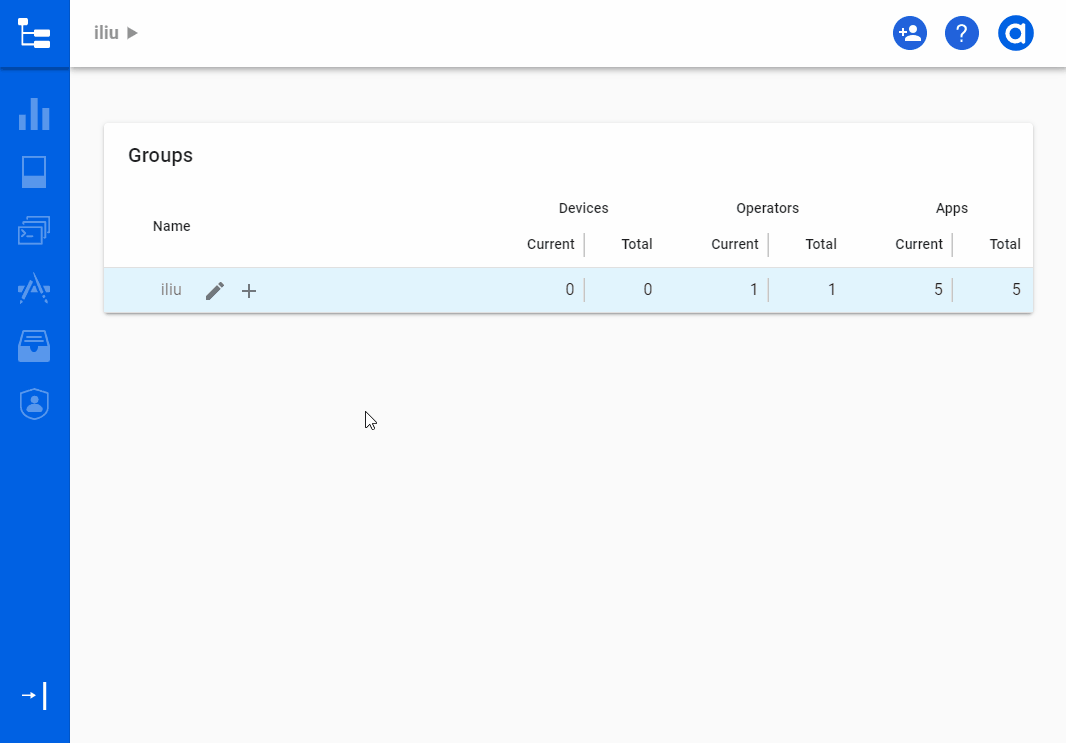Select the iliu group name in the table
Image resolution: width=1066 pixels, height=743 pixels.
click(170, 290)
